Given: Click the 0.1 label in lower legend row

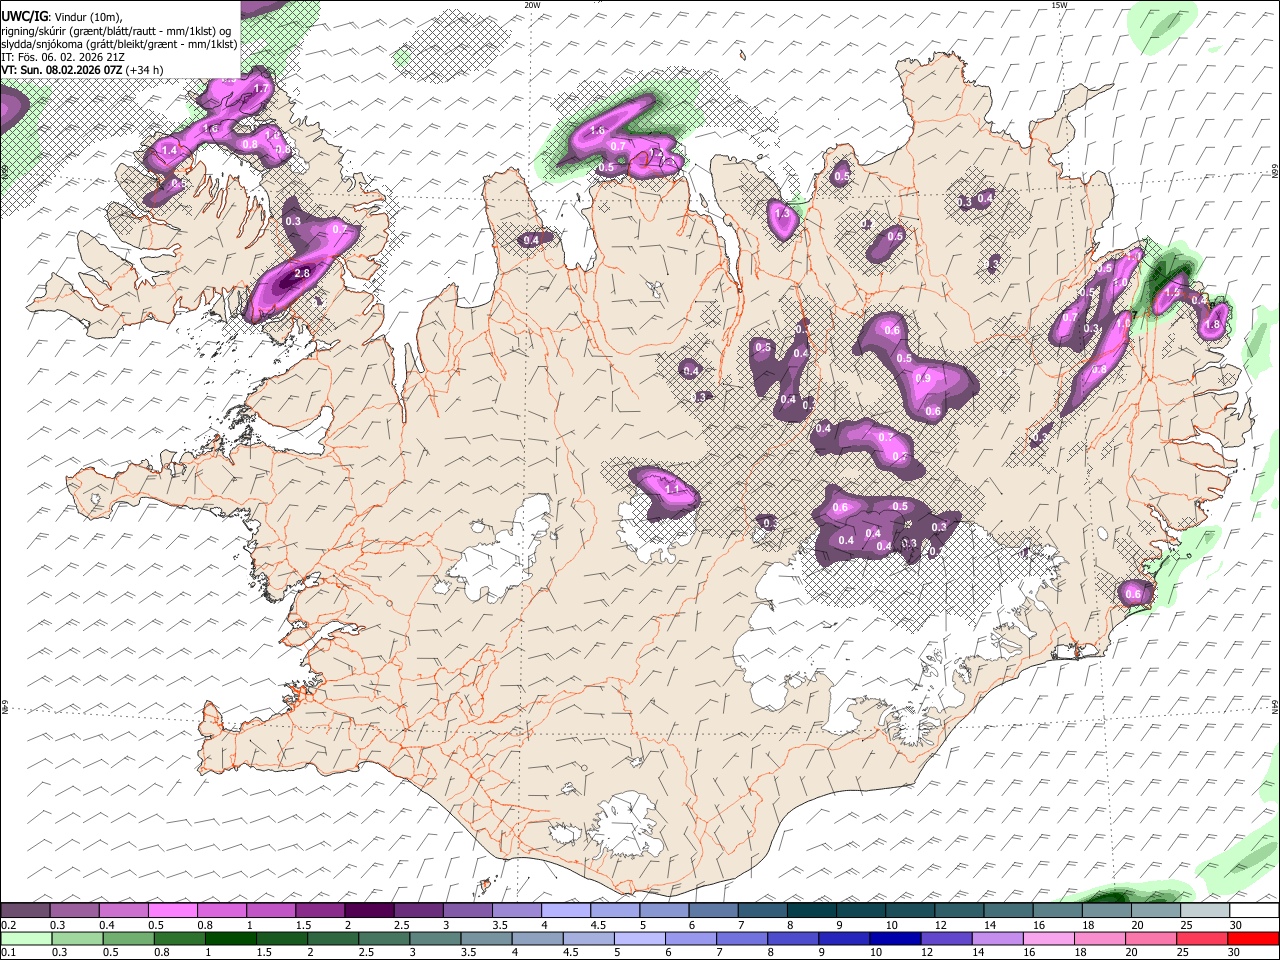Looking at the screenshot, I should click(x=8, y=953).
